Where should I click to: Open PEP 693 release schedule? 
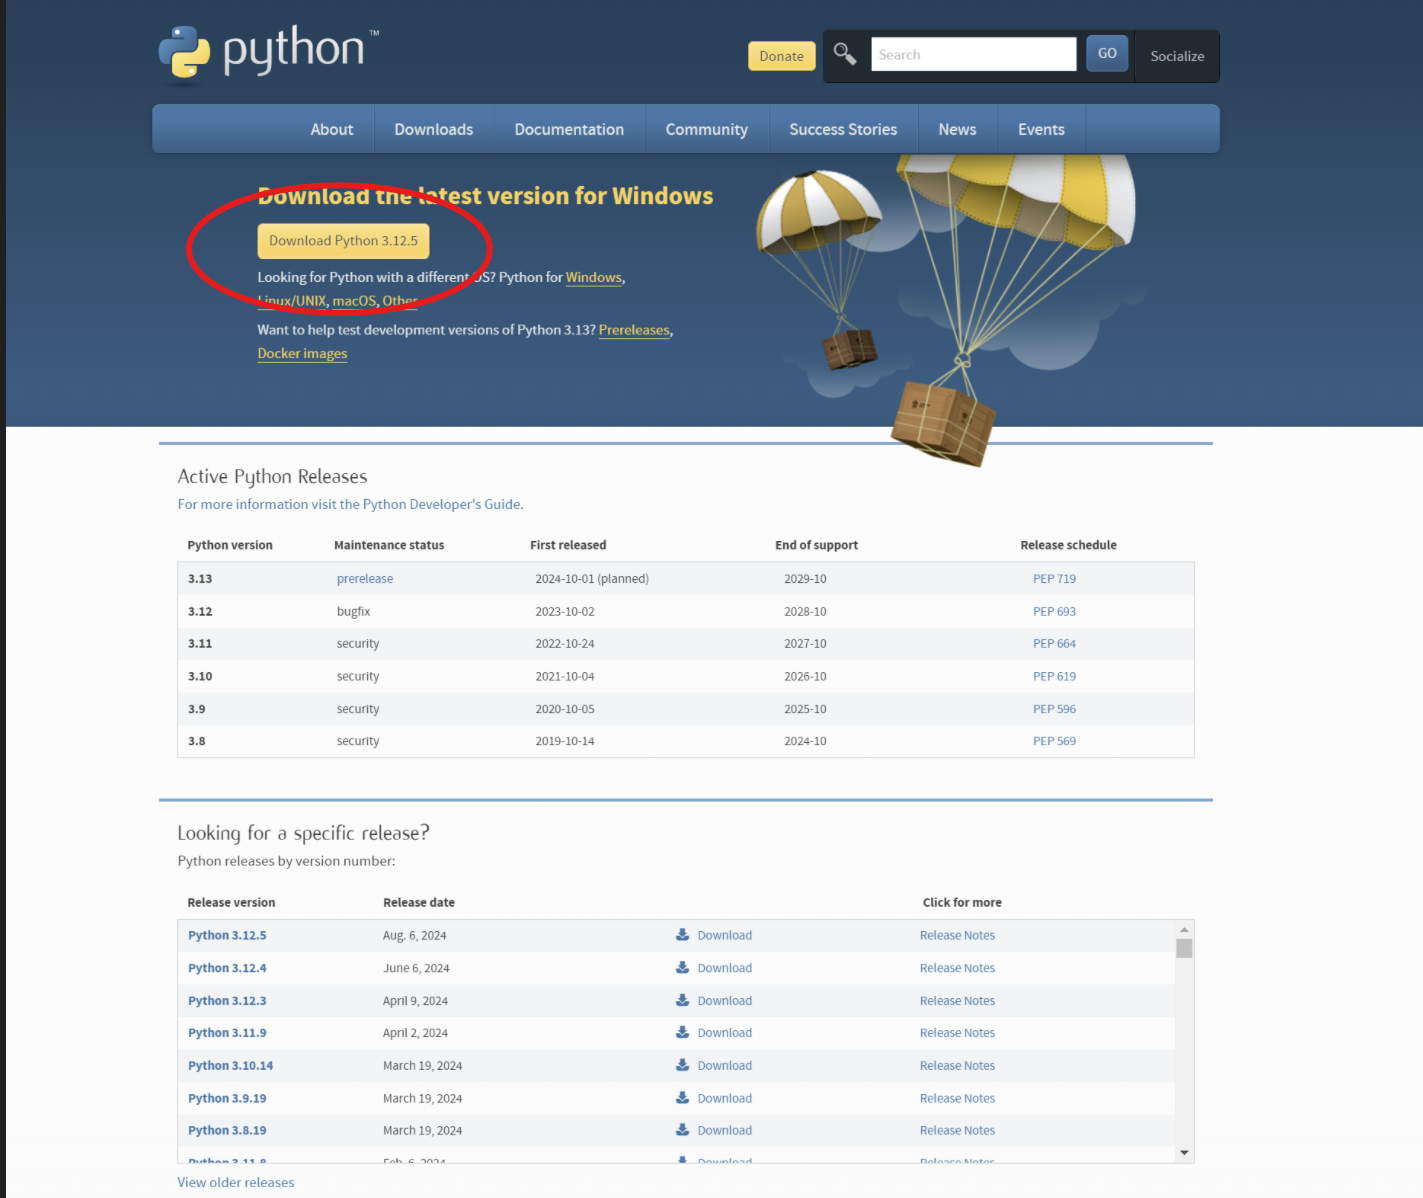coord(1054,611)
